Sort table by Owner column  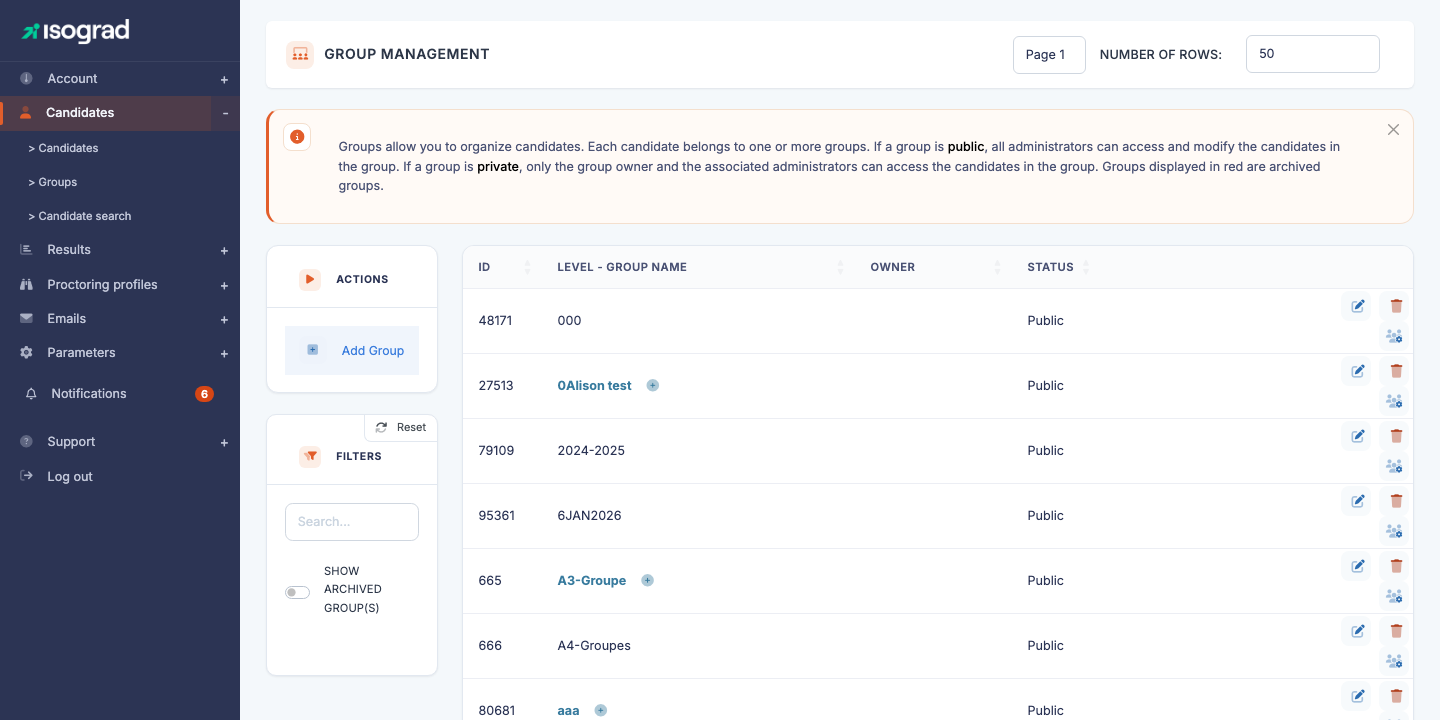[935, 267]
